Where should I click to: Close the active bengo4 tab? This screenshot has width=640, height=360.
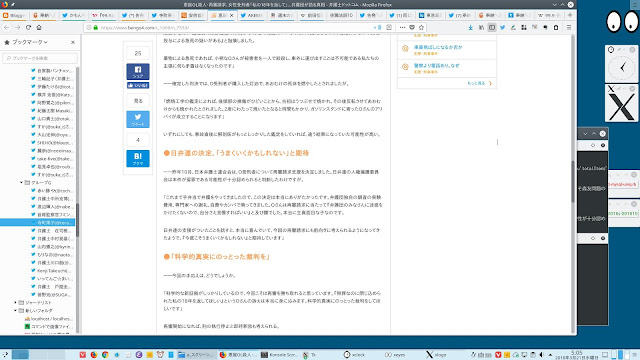pyautogui.click(x=231, y=16)
